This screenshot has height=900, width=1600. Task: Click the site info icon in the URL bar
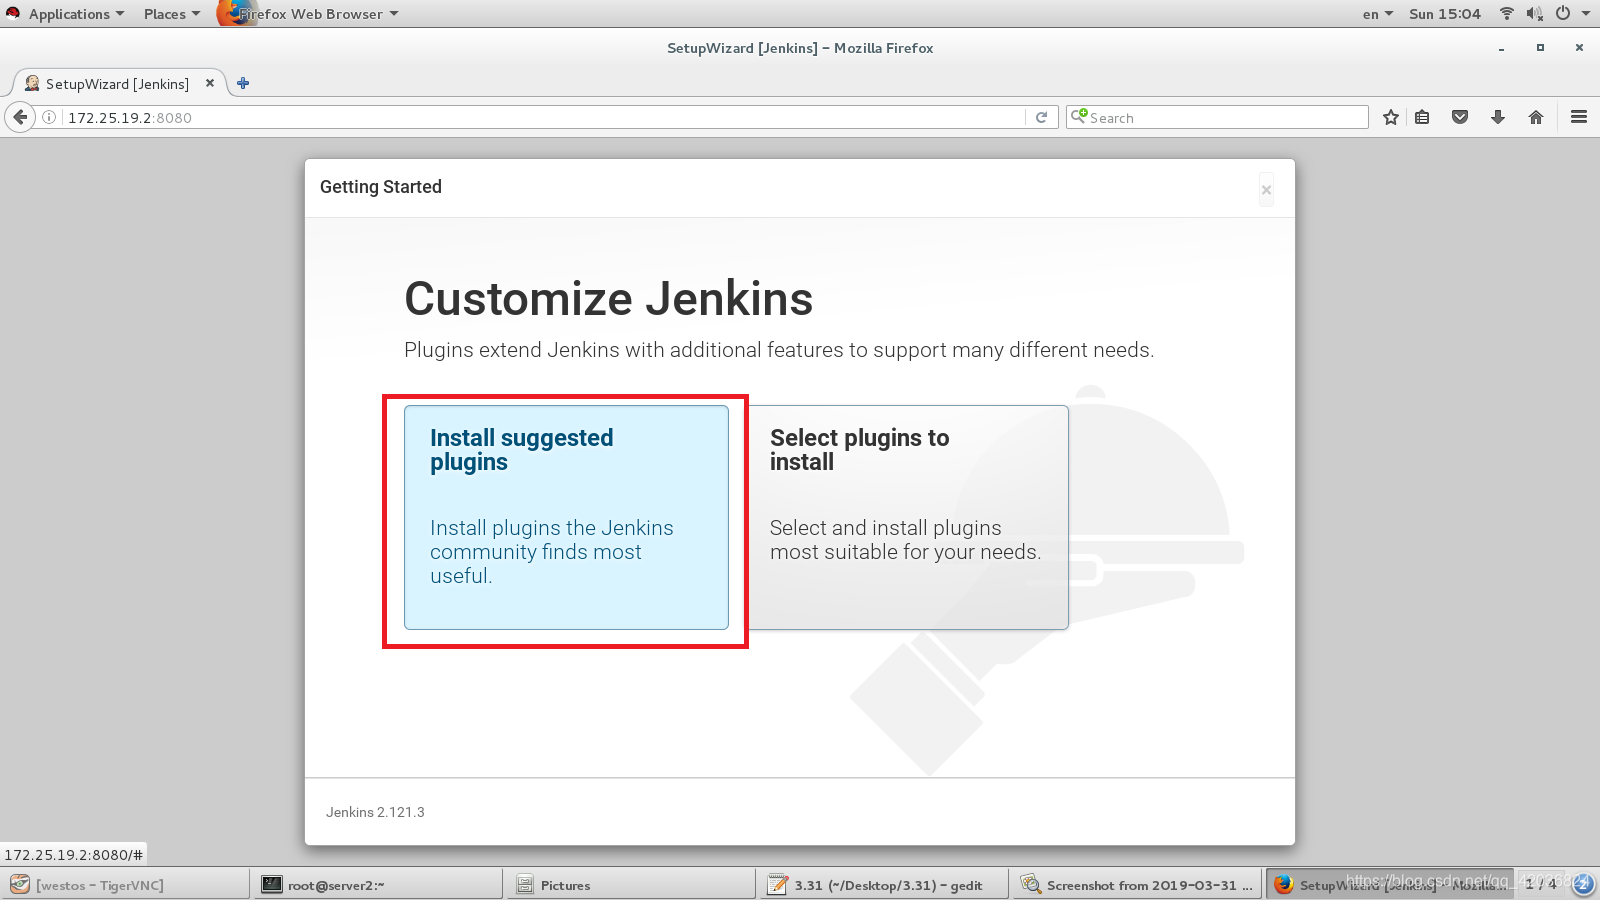(x=48, y=117)
